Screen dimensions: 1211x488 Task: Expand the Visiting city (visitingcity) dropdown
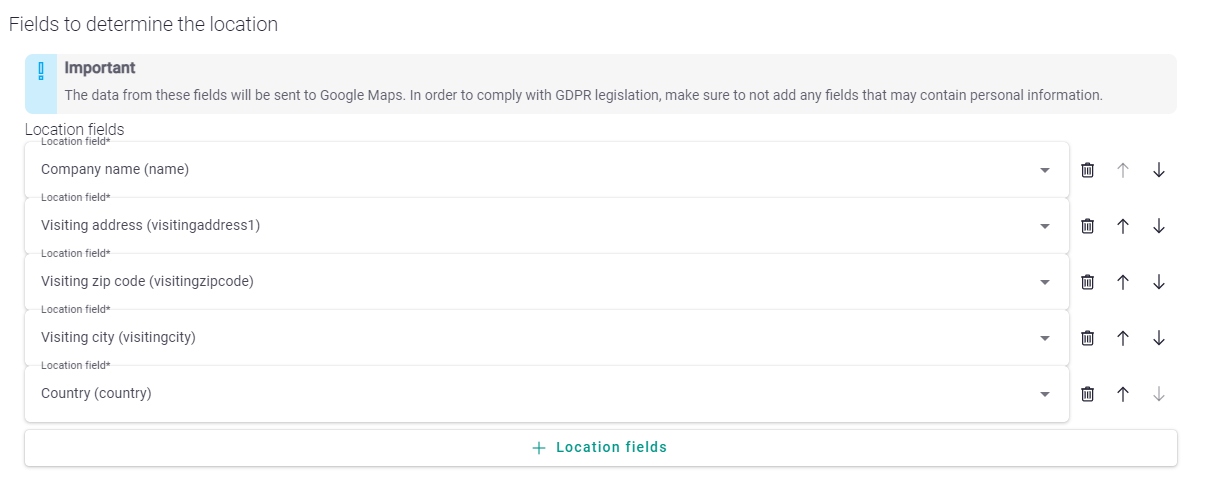(547, 338)
